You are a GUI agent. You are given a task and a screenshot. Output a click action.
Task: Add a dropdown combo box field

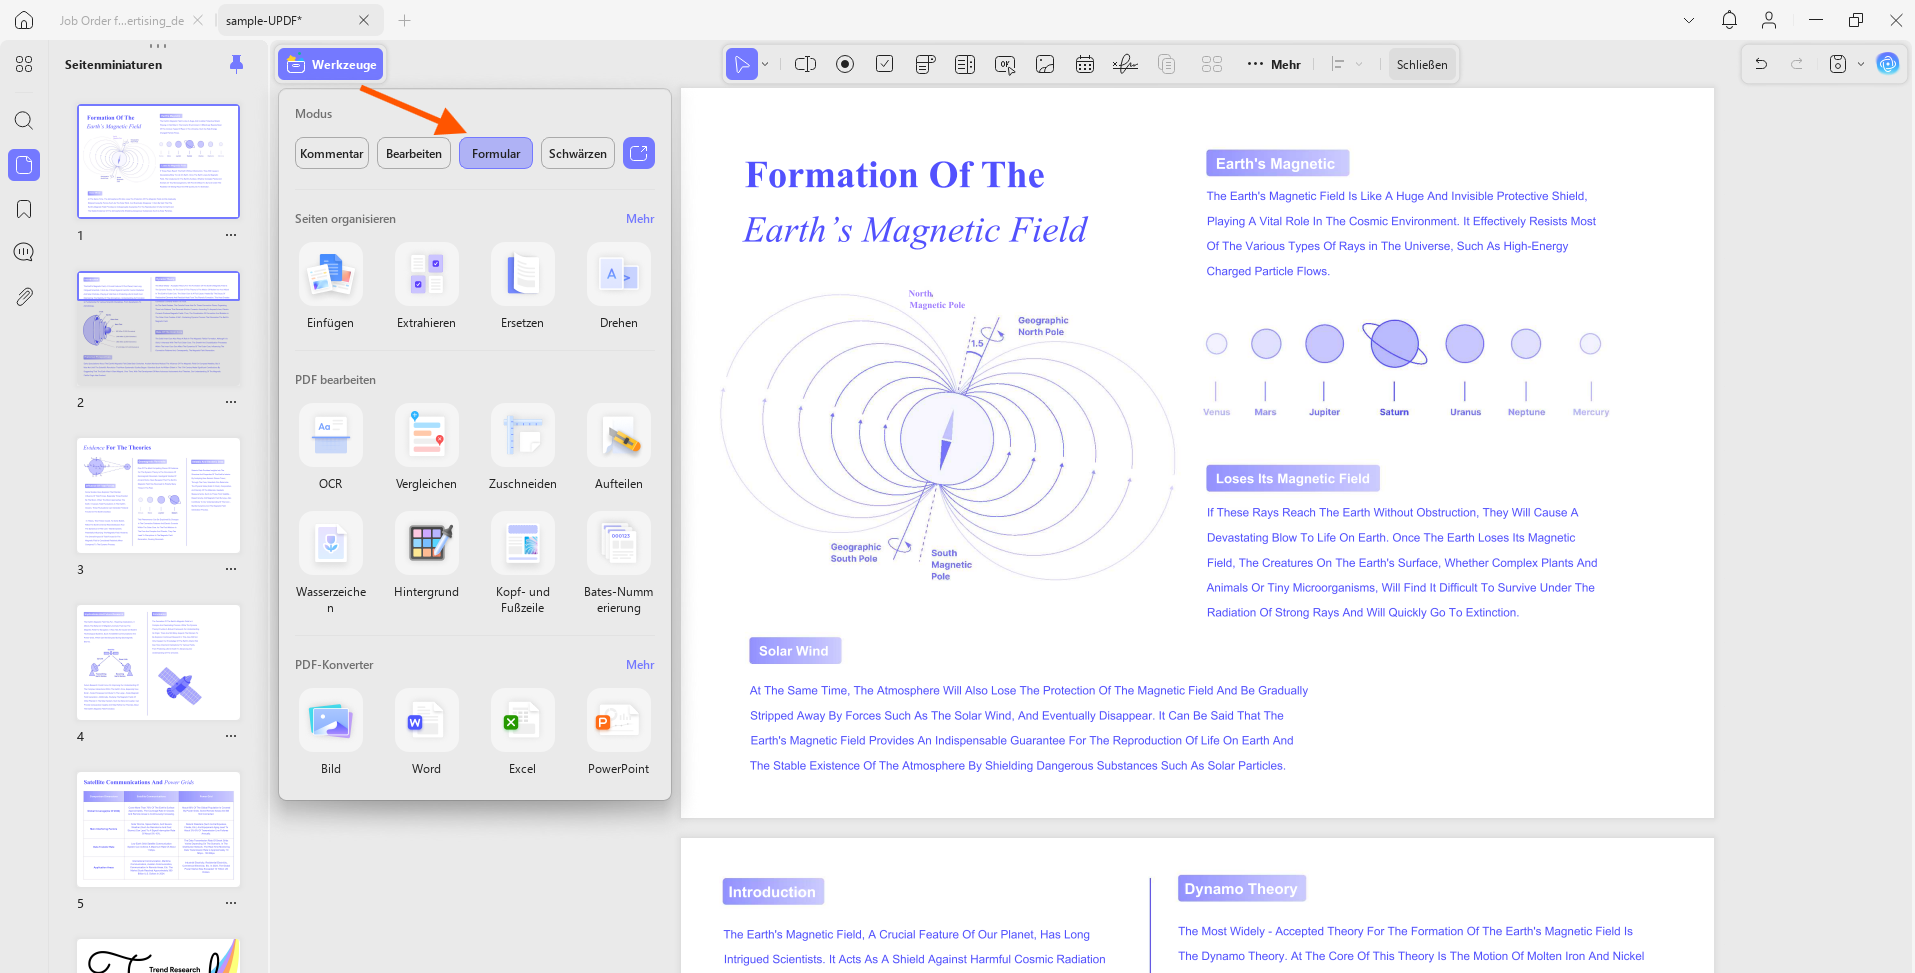click(x=925, y=64)
